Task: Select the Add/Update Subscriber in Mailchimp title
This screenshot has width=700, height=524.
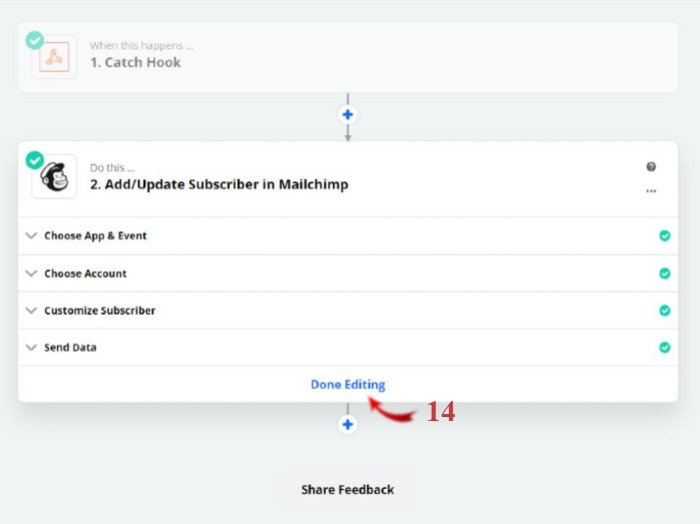Action: 219,184
